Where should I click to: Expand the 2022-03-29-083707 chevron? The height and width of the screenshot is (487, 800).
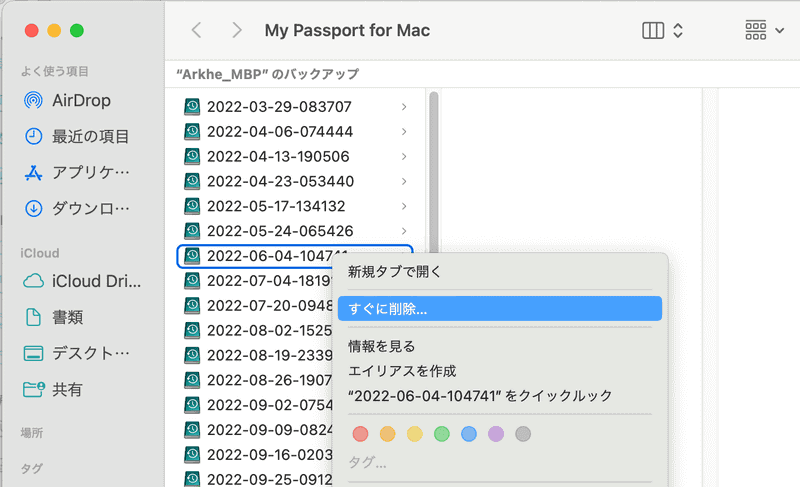tap(404, 107)
